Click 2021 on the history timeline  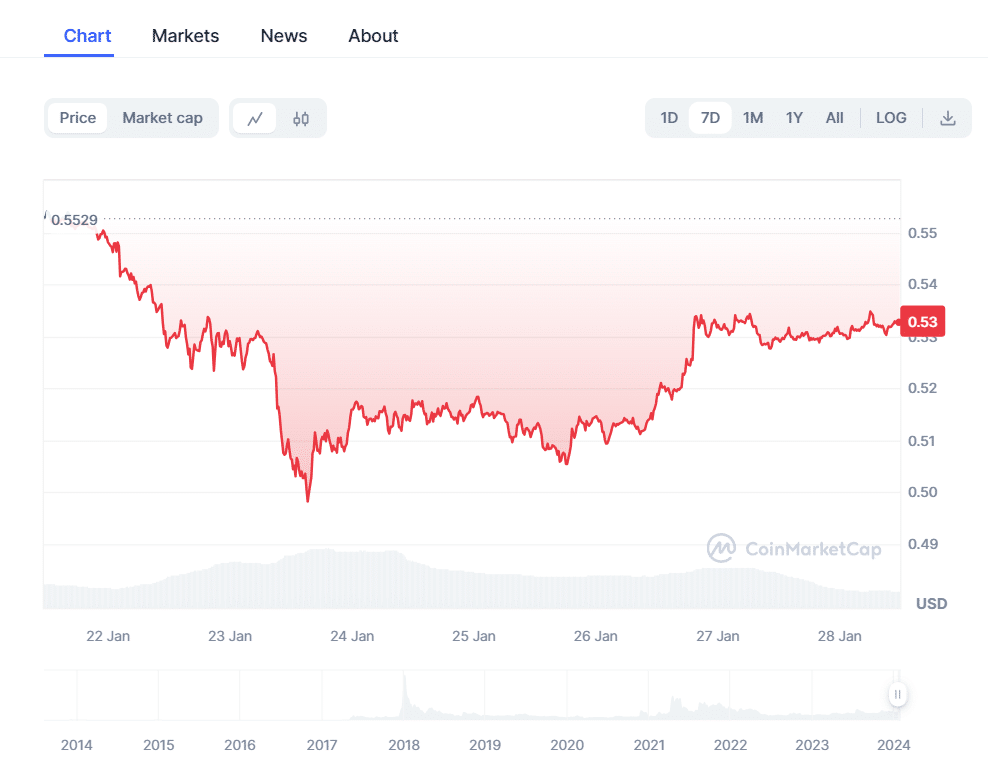[649, 745]
